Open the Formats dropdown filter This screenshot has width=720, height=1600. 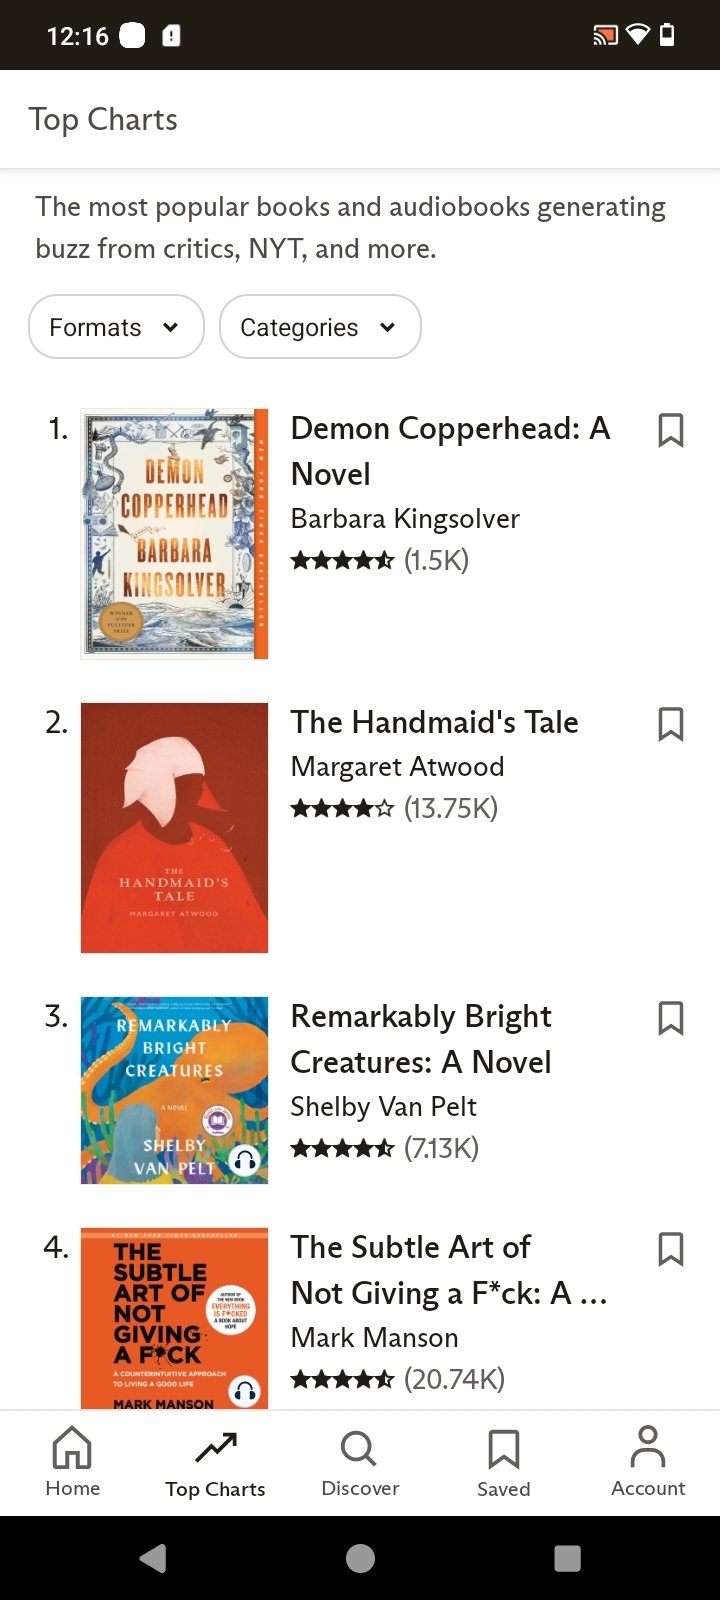point(116,327)
